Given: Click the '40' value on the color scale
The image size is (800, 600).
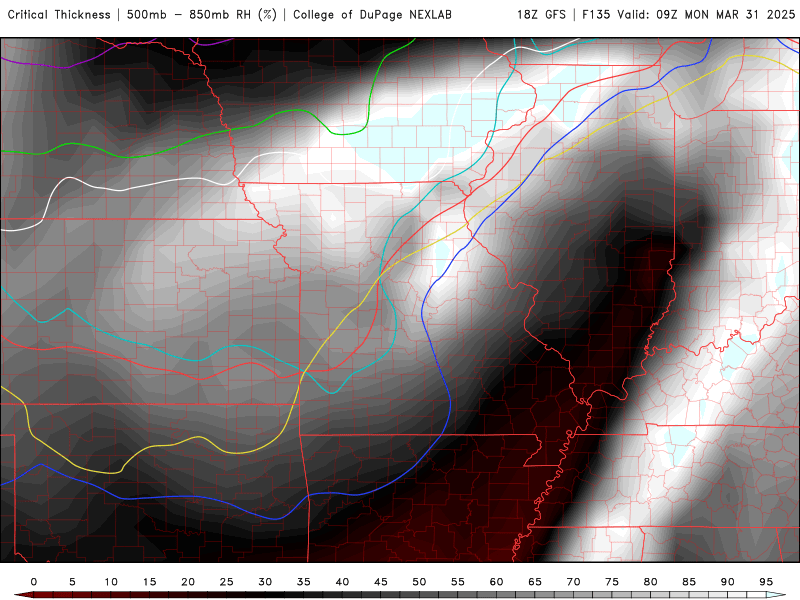Looking at the screenshot, I should (x=342, y=582).
